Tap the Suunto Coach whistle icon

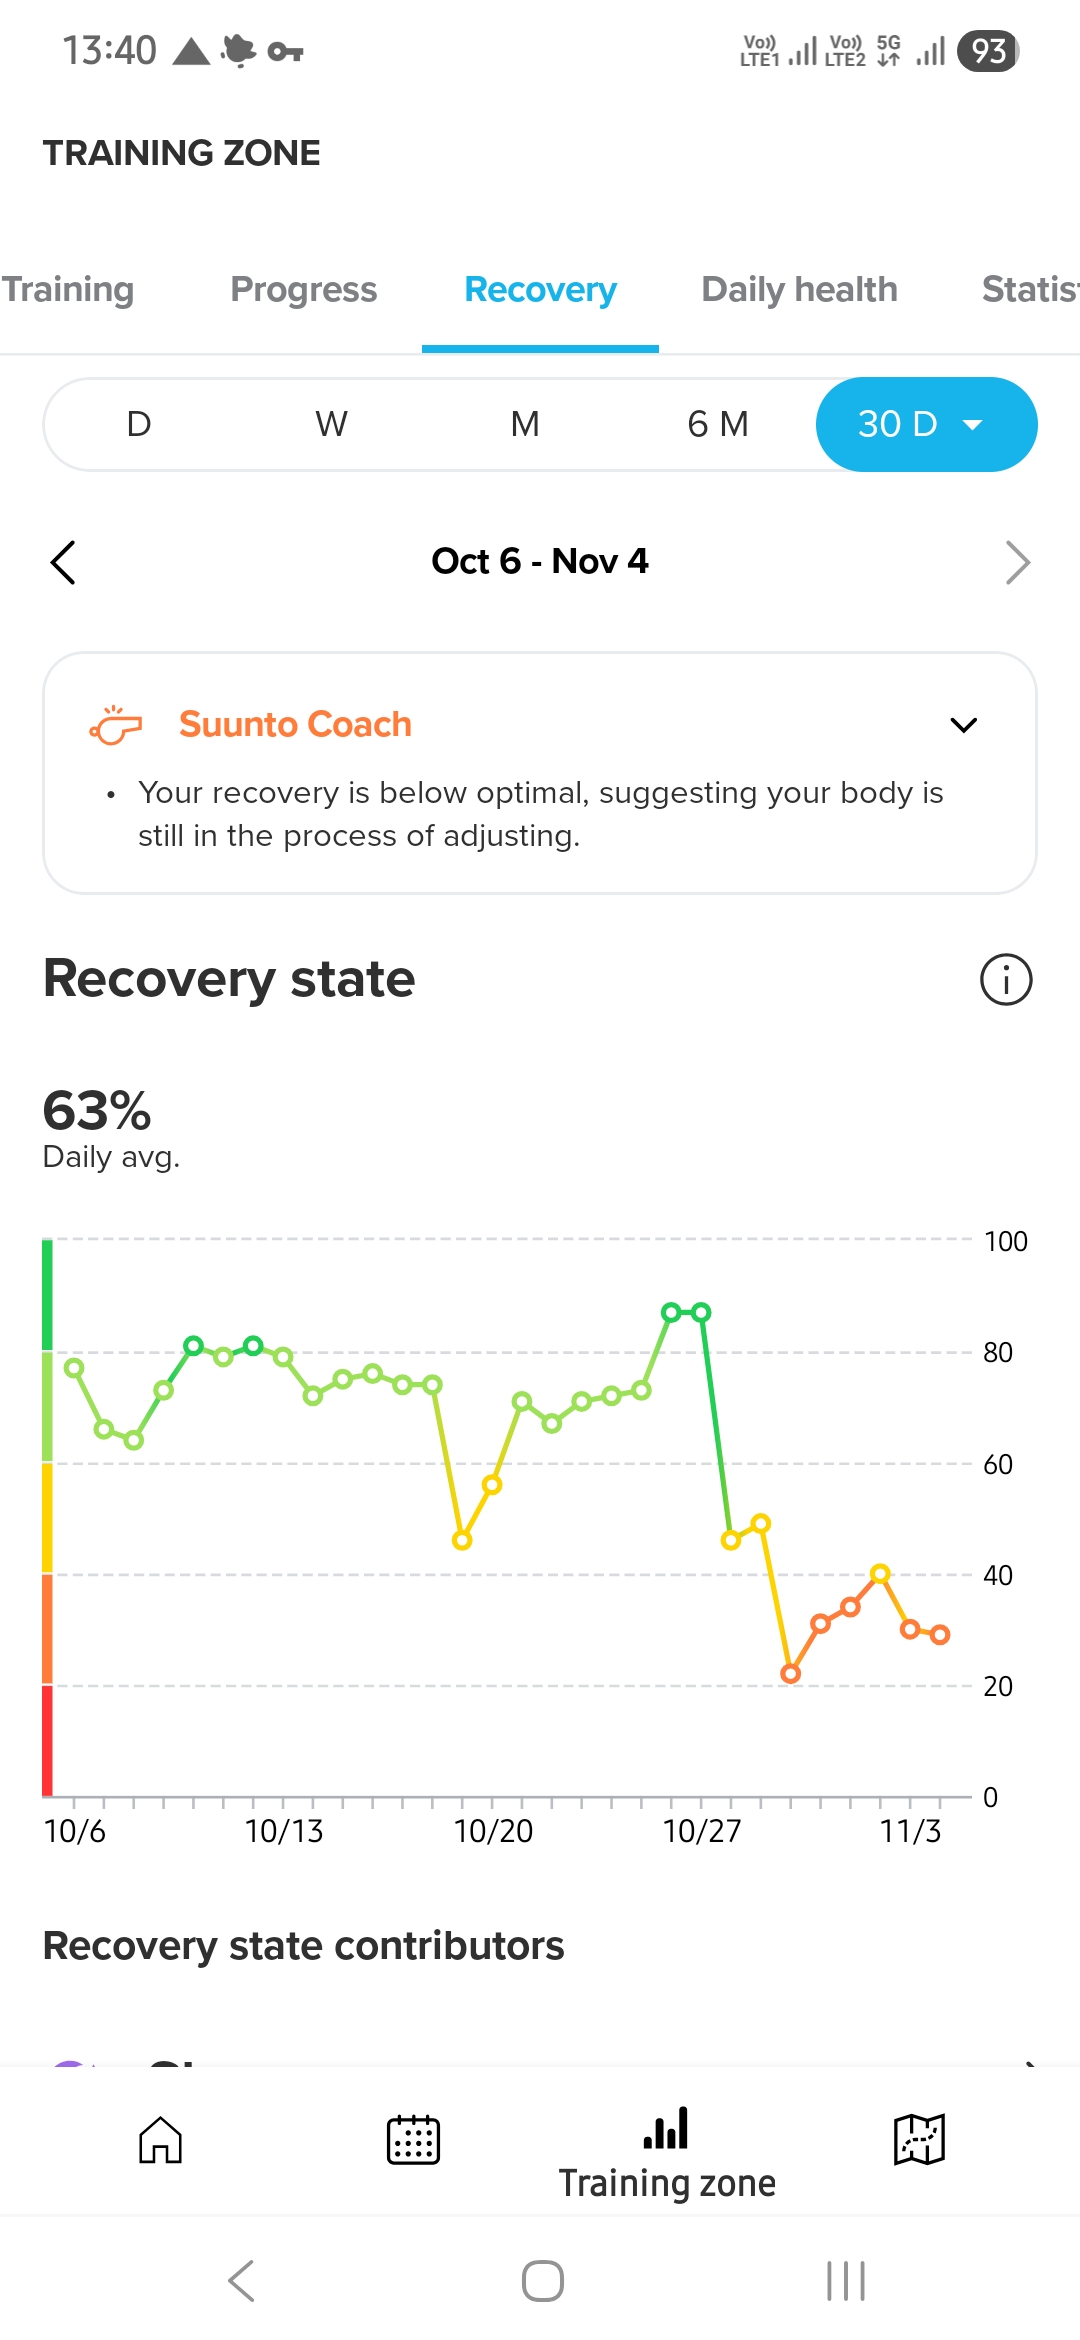(116, 724)
